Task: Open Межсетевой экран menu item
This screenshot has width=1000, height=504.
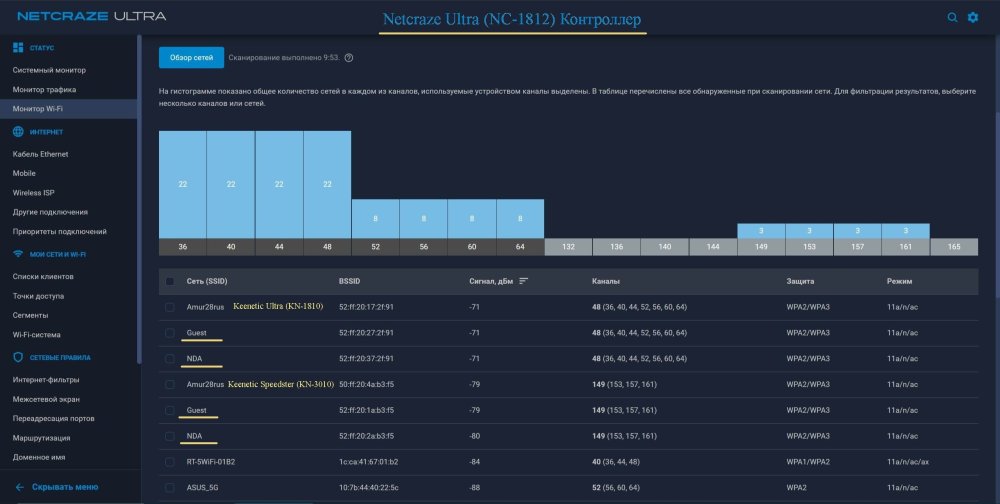Action: [x=46, y=399]
